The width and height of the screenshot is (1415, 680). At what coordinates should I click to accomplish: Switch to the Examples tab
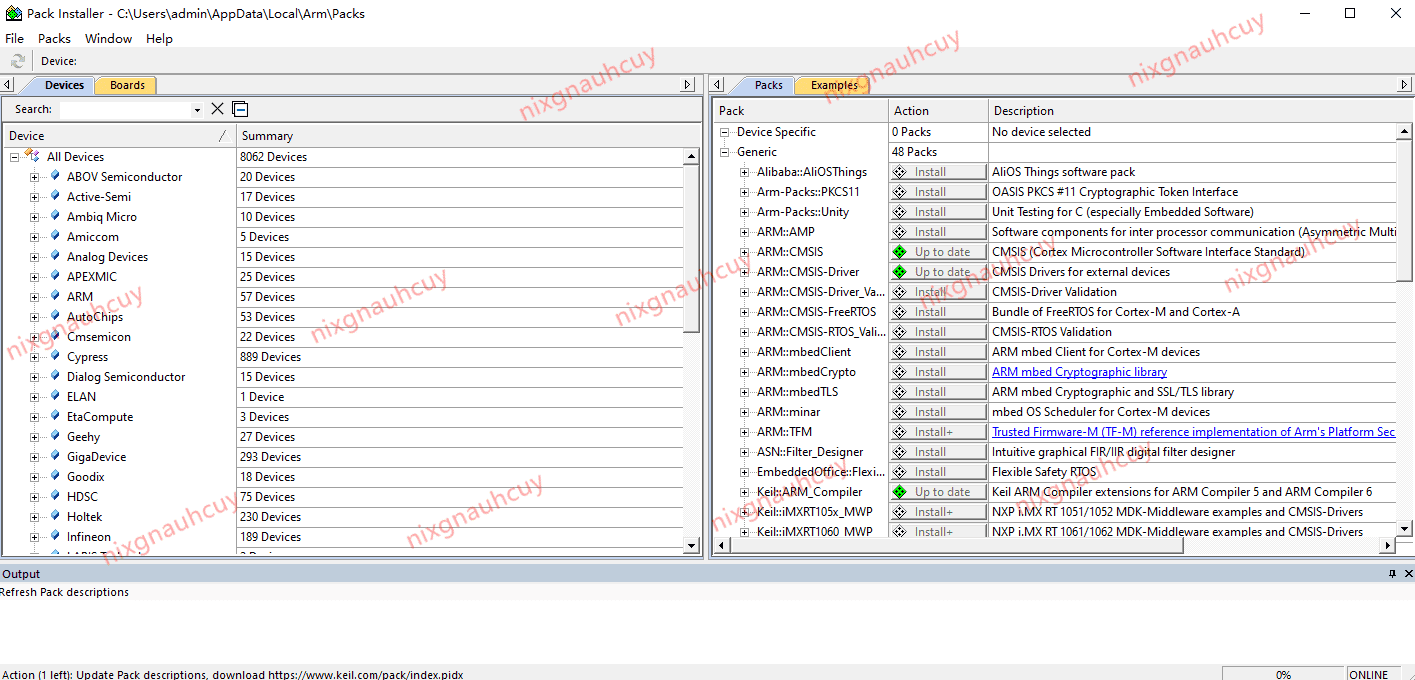pos(834,85)
